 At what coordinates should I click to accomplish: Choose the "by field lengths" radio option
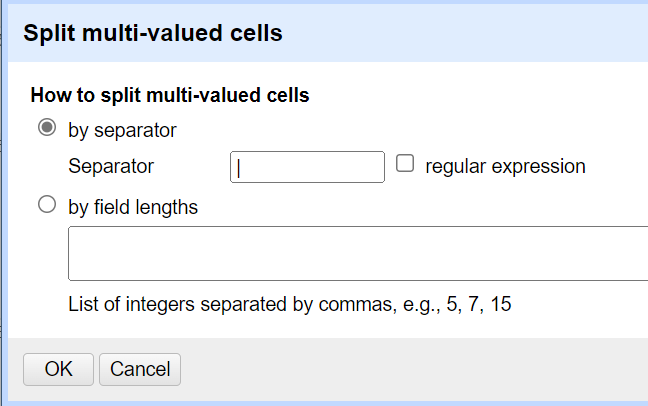point(46,206)
